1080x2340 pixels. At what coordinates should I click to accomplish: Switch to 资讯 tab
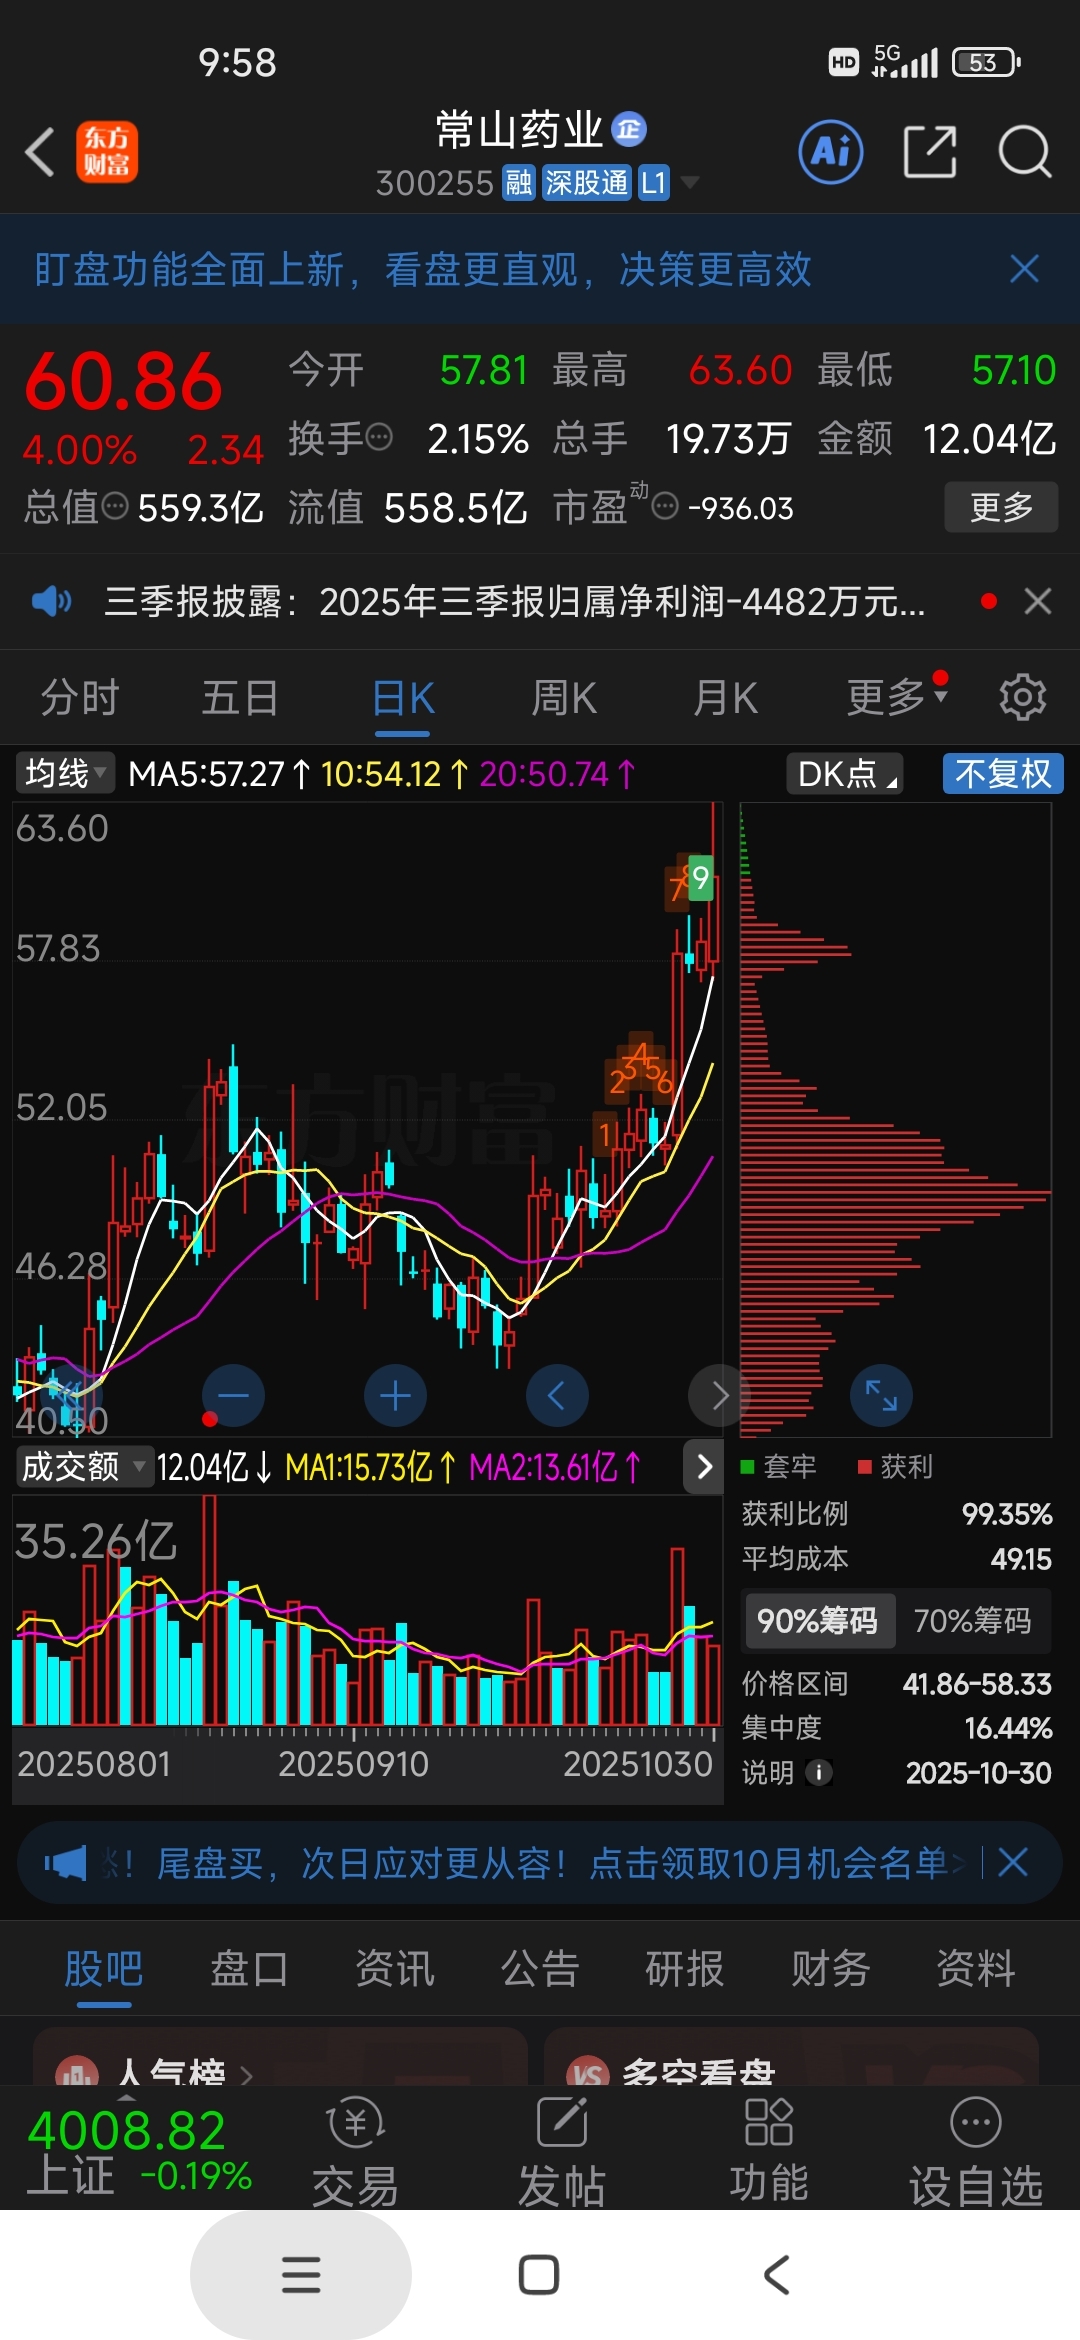[x=395, y=1969]
